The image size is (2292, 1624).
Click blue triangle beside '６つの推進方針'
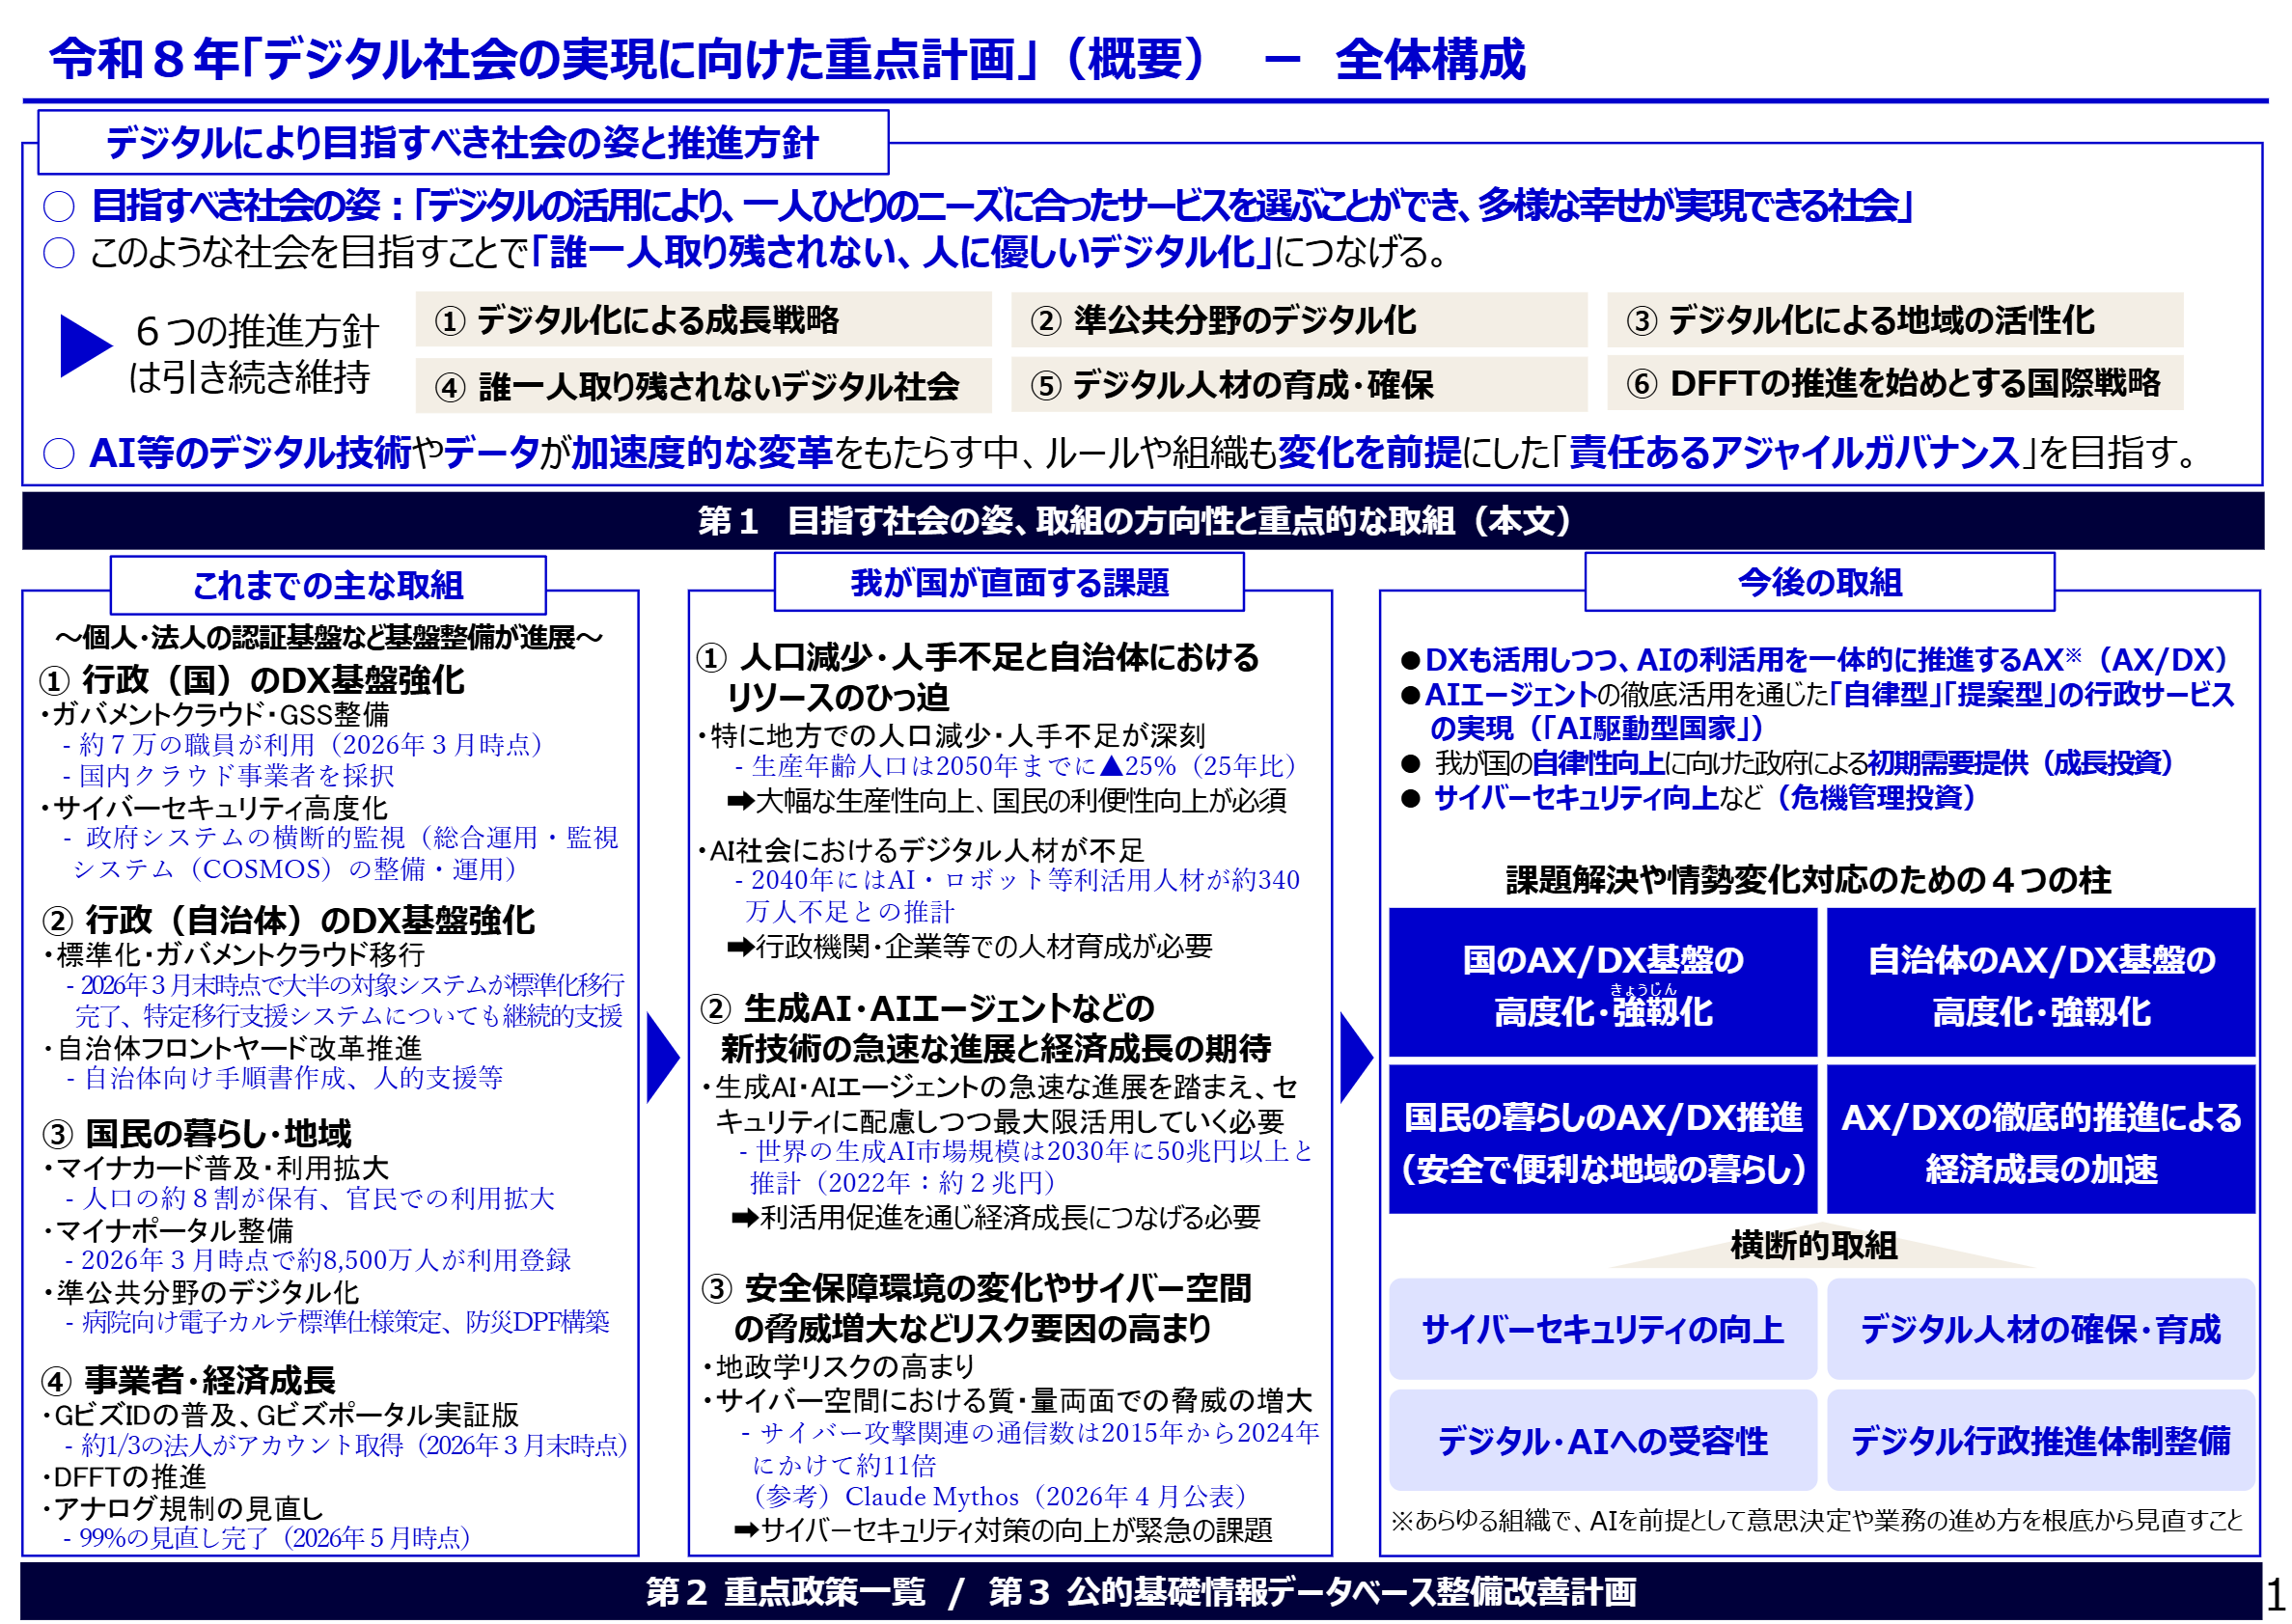pyautogui.click(x=86, y=346)
